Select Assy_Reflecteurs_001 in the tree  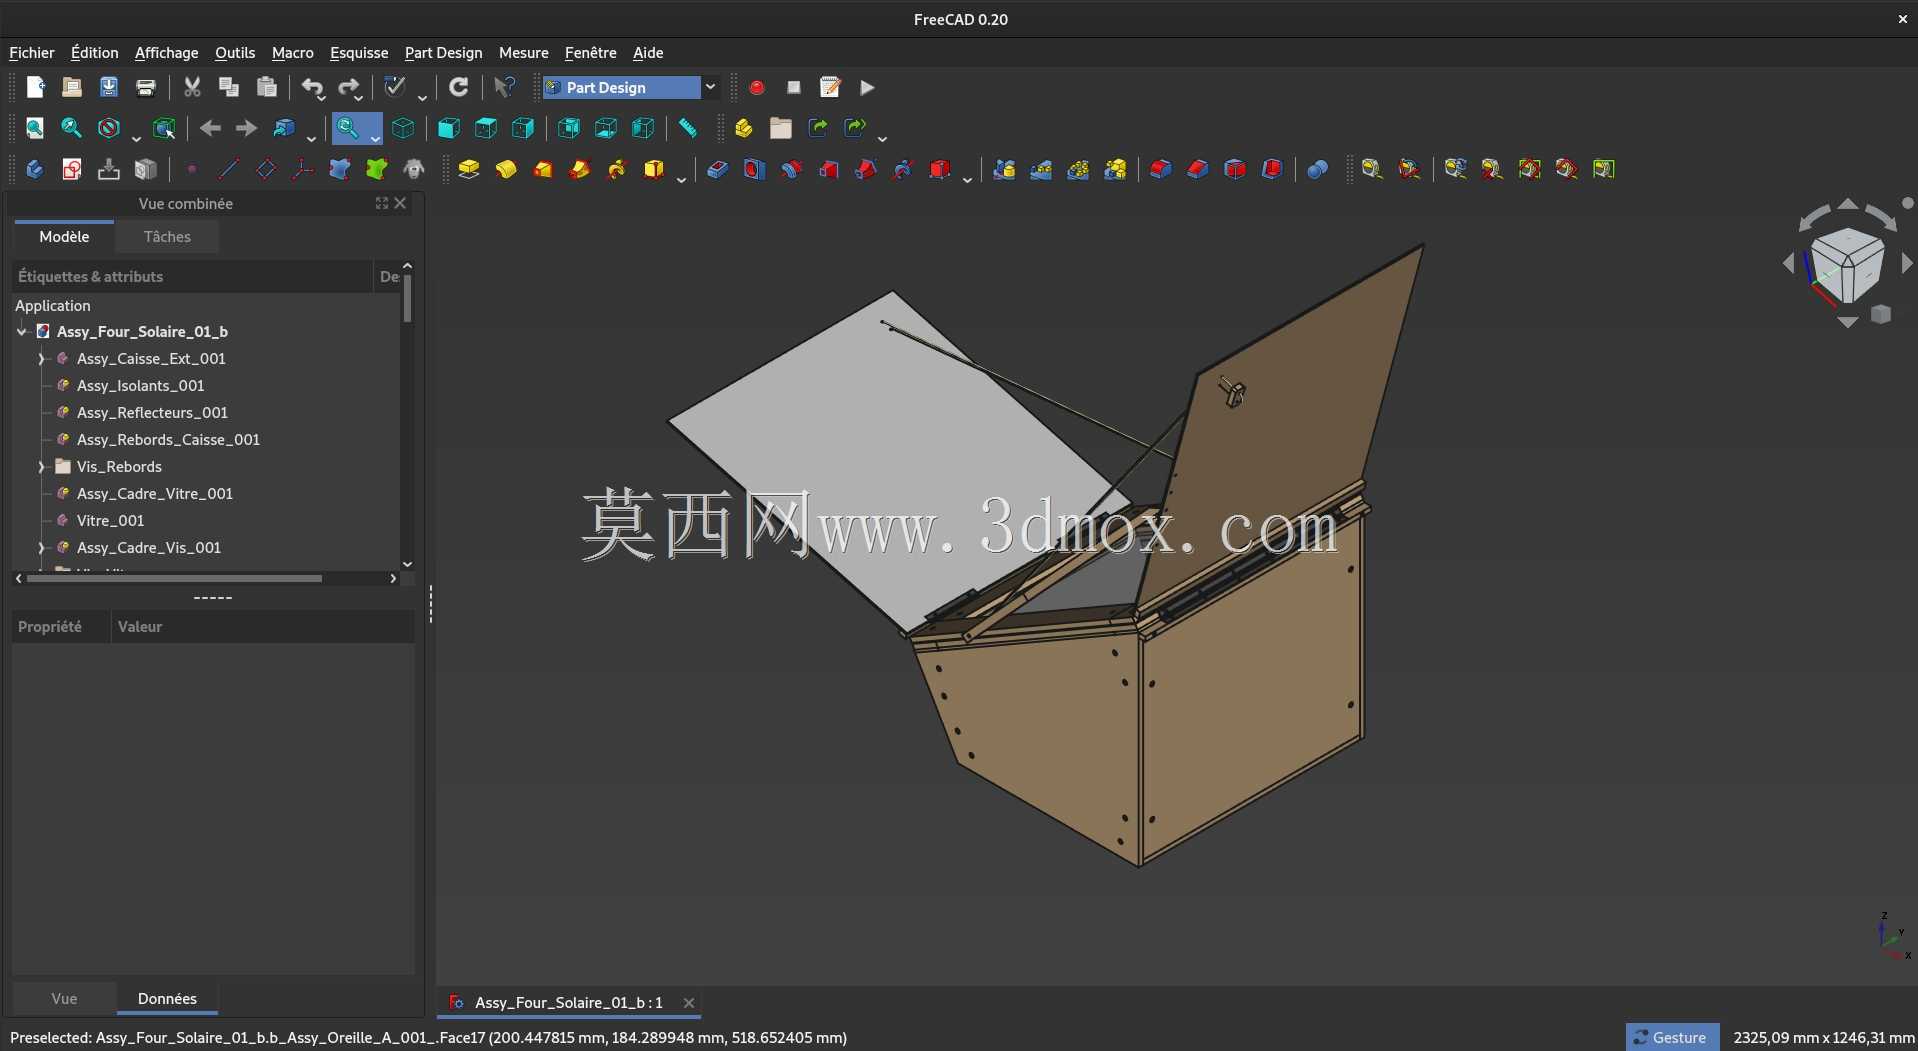(152, 412)
